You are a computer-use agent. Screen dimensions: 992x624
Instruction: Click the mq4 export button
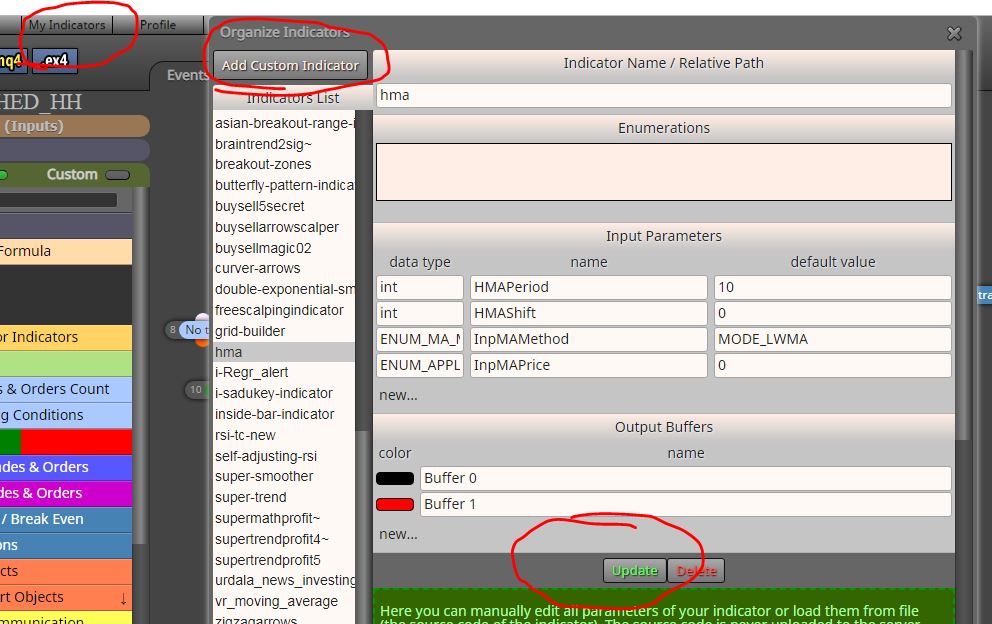tap(11, 61)
